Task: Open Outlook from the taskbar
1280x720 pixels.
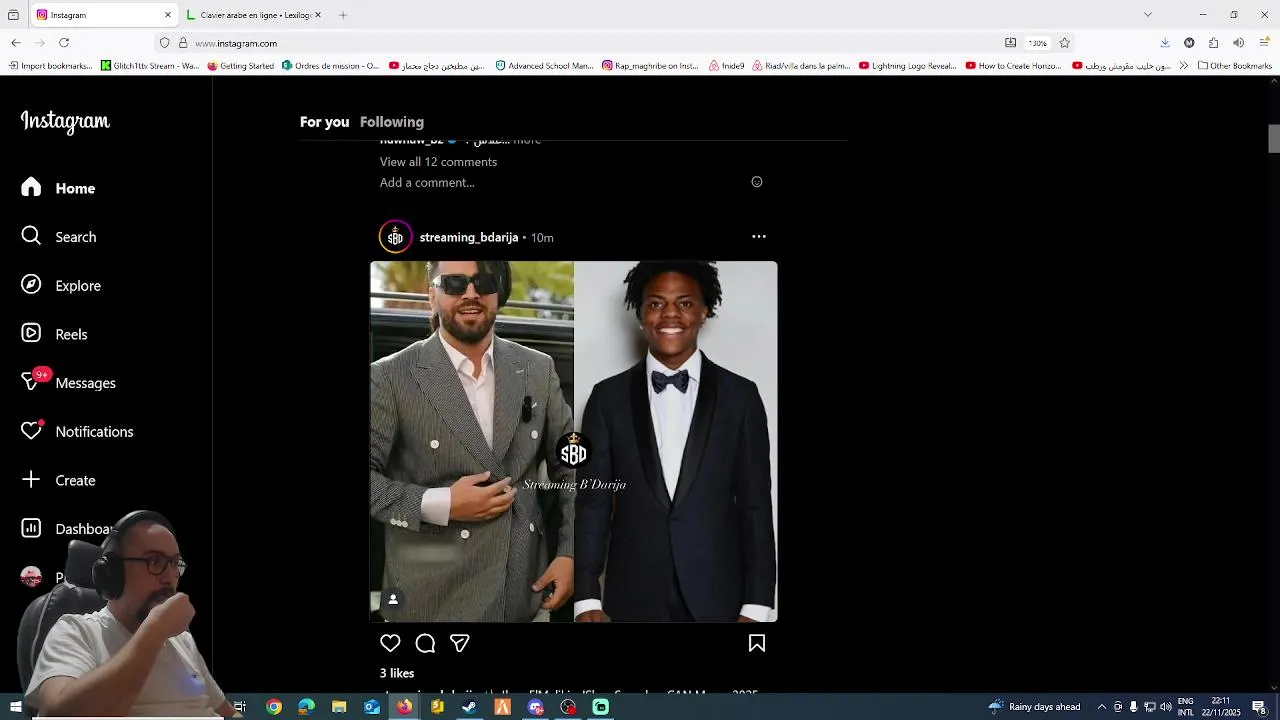Action: point(371,707)
